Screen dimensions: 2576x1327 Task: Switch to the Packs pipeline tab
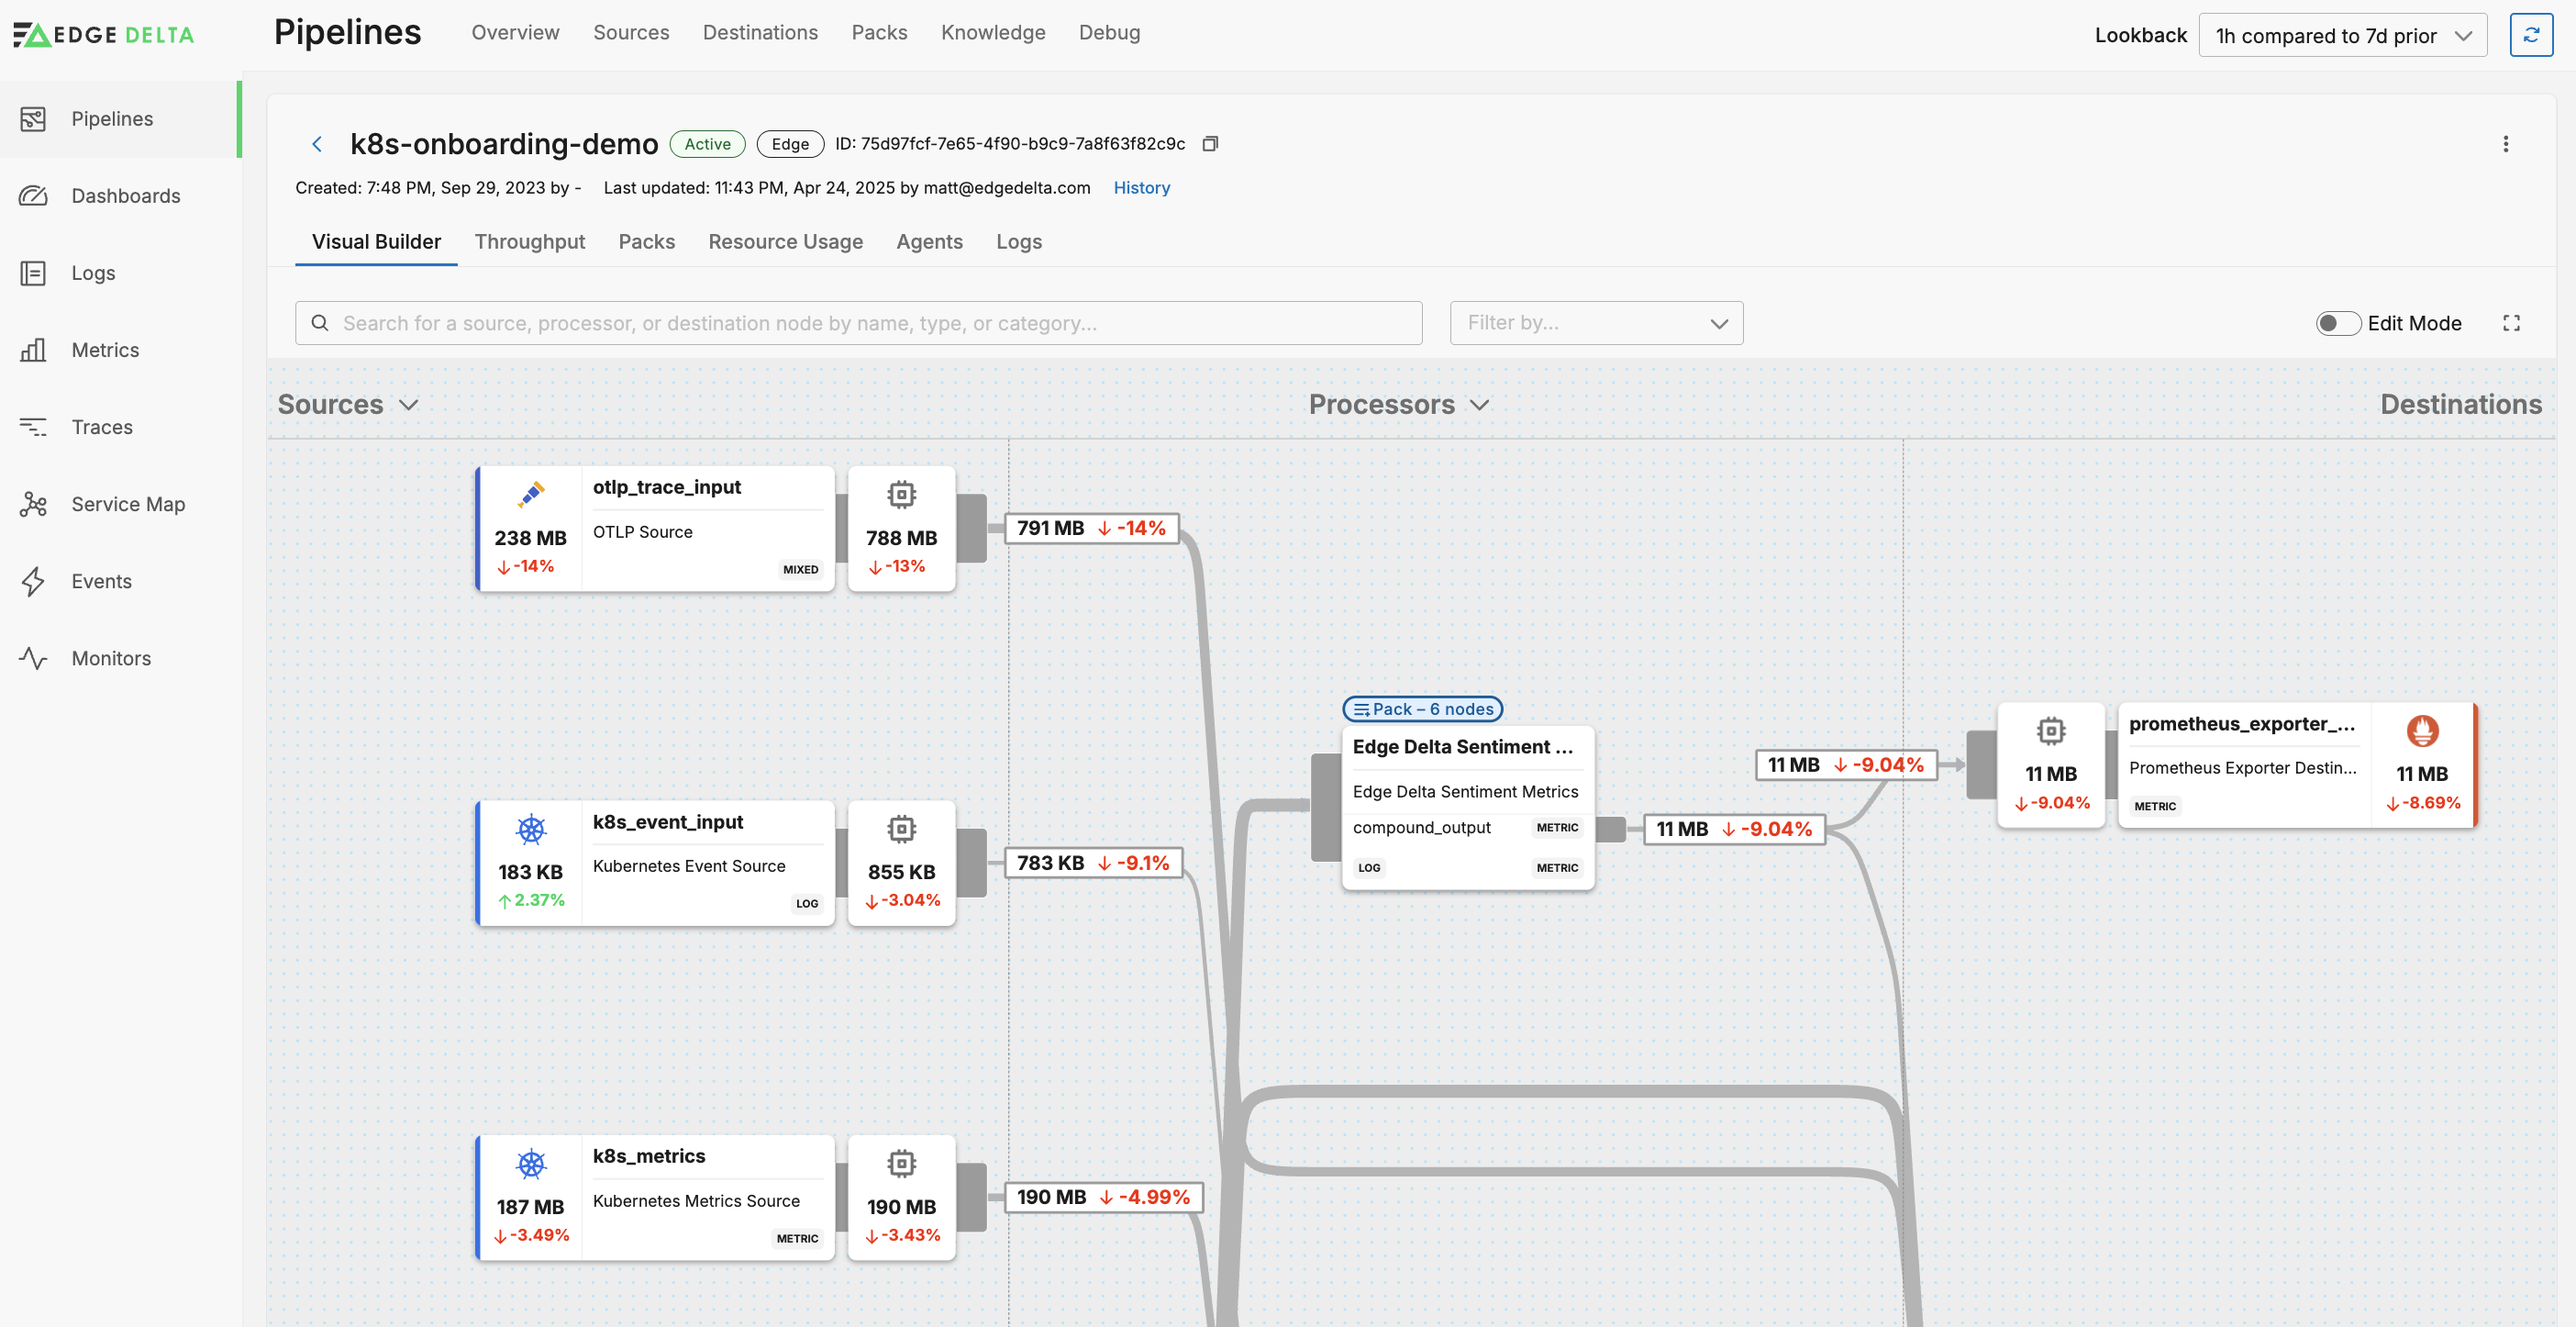tap(647, 242)
